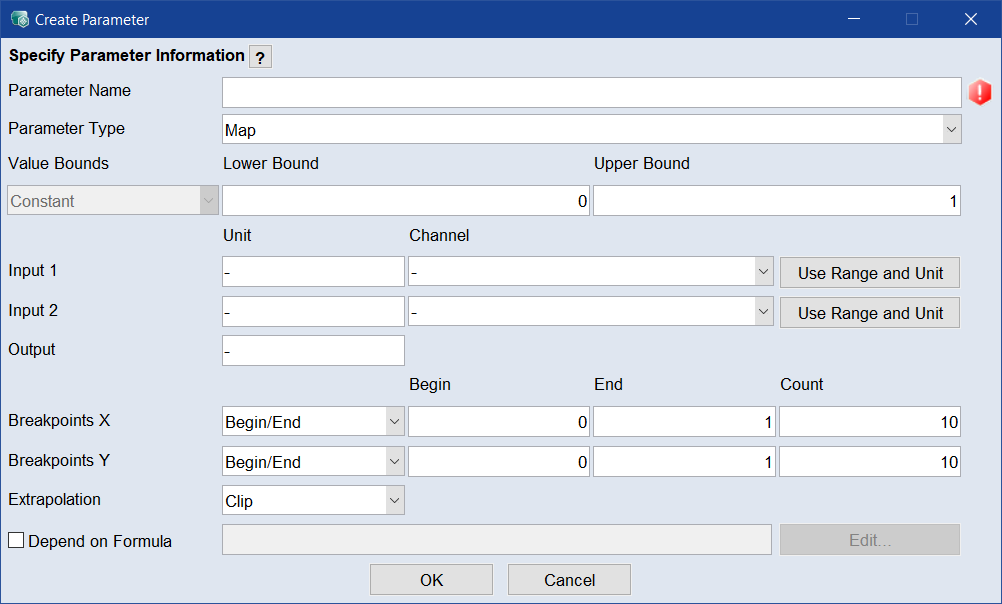Viewport: 1002px width, 604px height.
Task: Click the Cancel button
Action: tap(569, 580)
